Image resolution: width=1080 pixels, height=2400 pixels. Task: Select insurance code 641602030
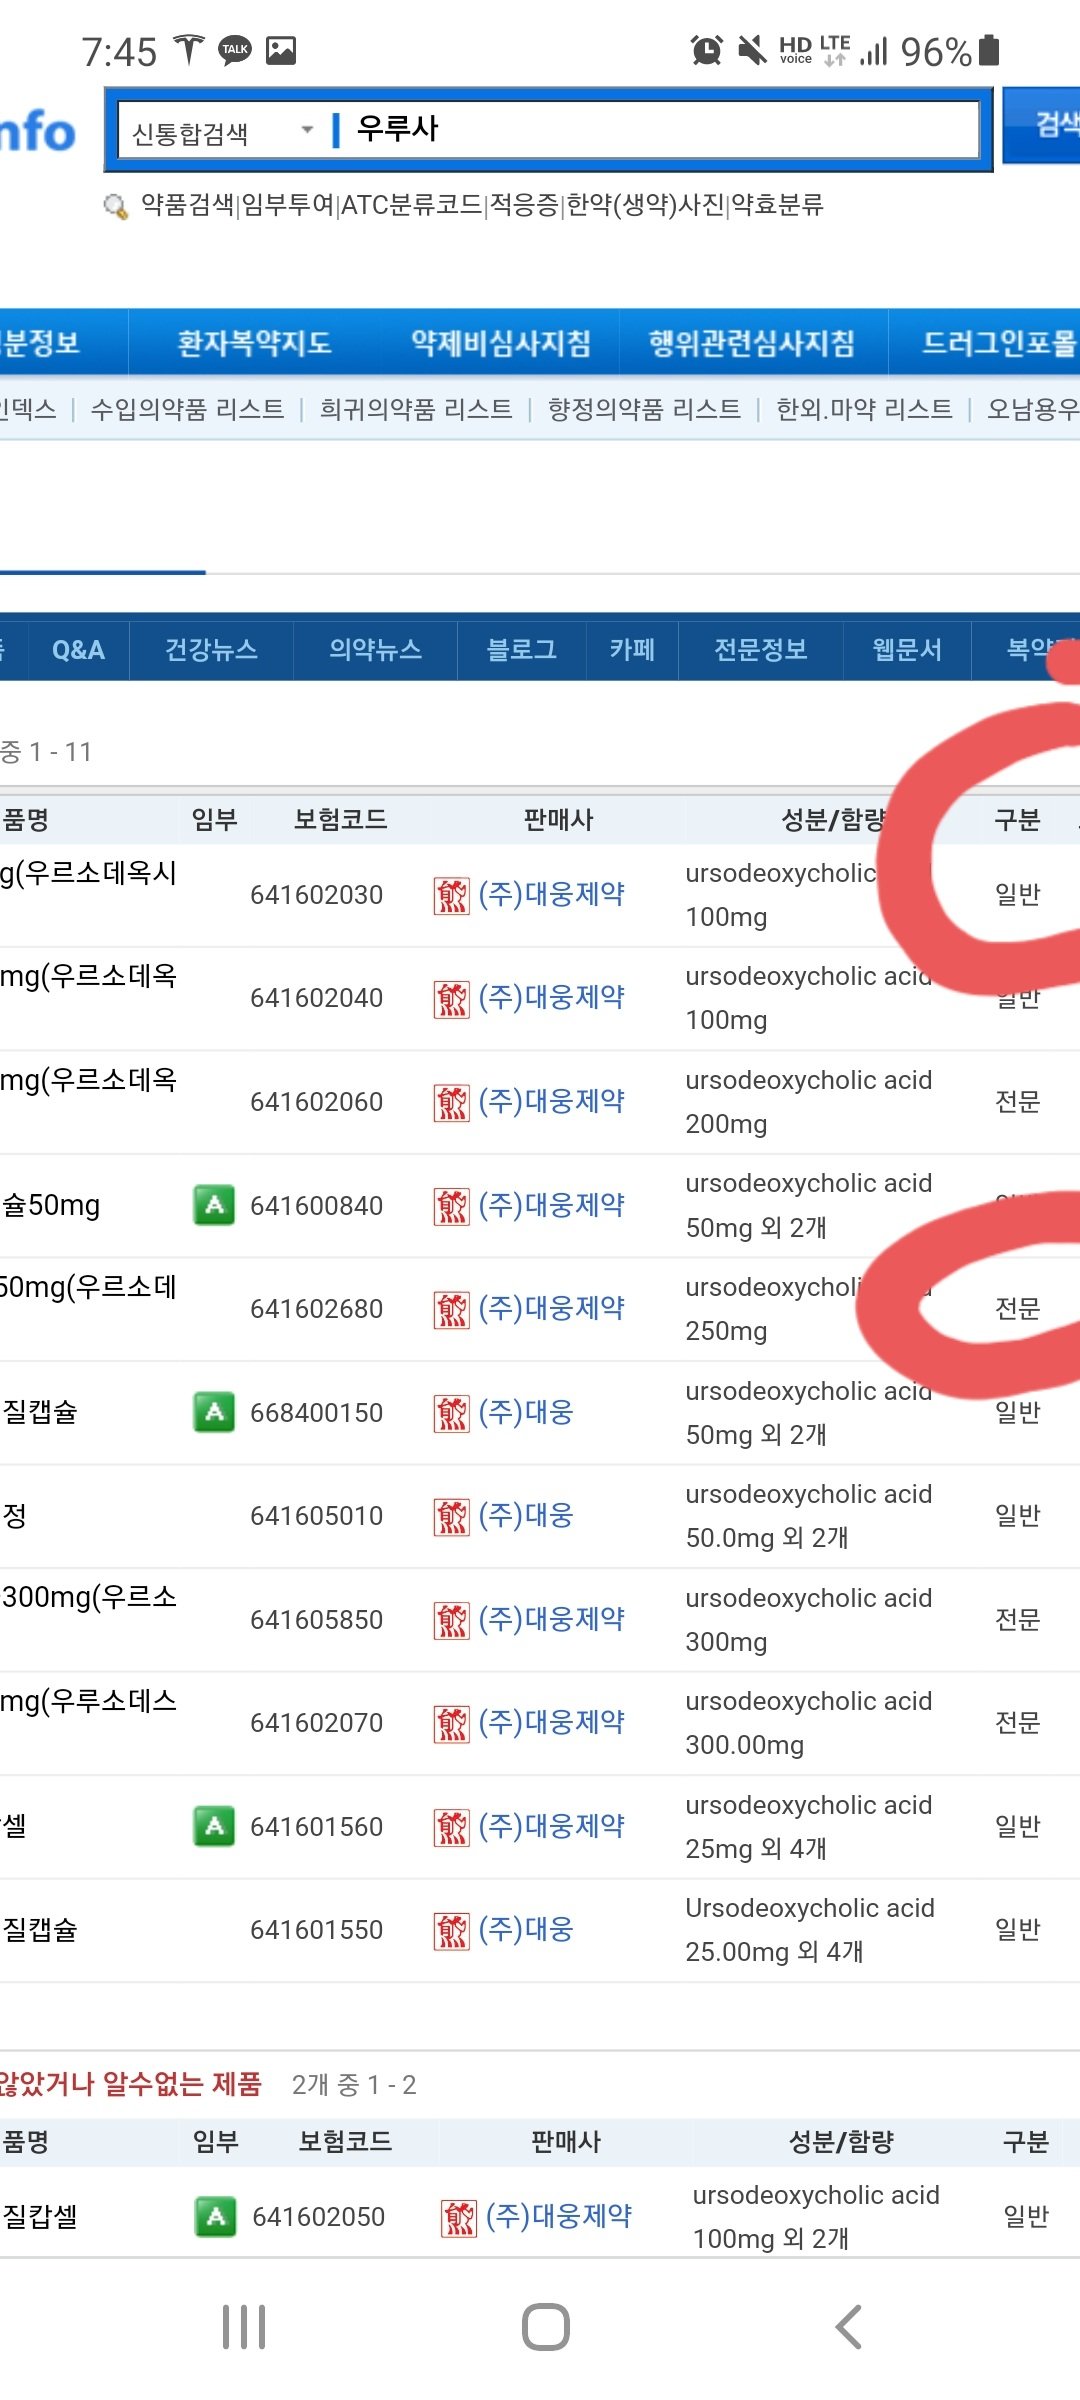click(316, 895)
